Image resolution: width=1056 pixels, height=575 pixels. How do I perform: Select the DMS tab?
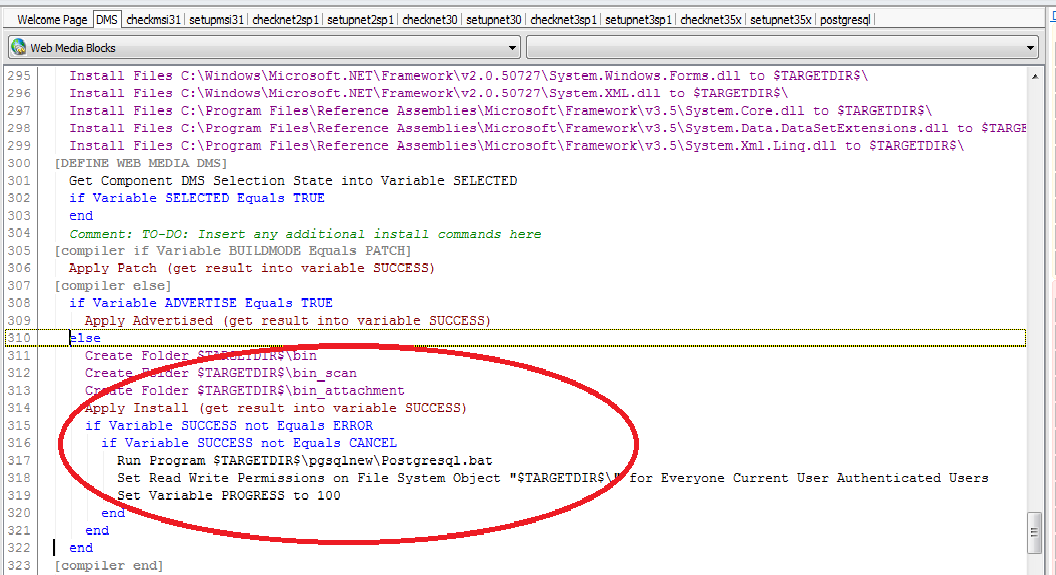106,20
